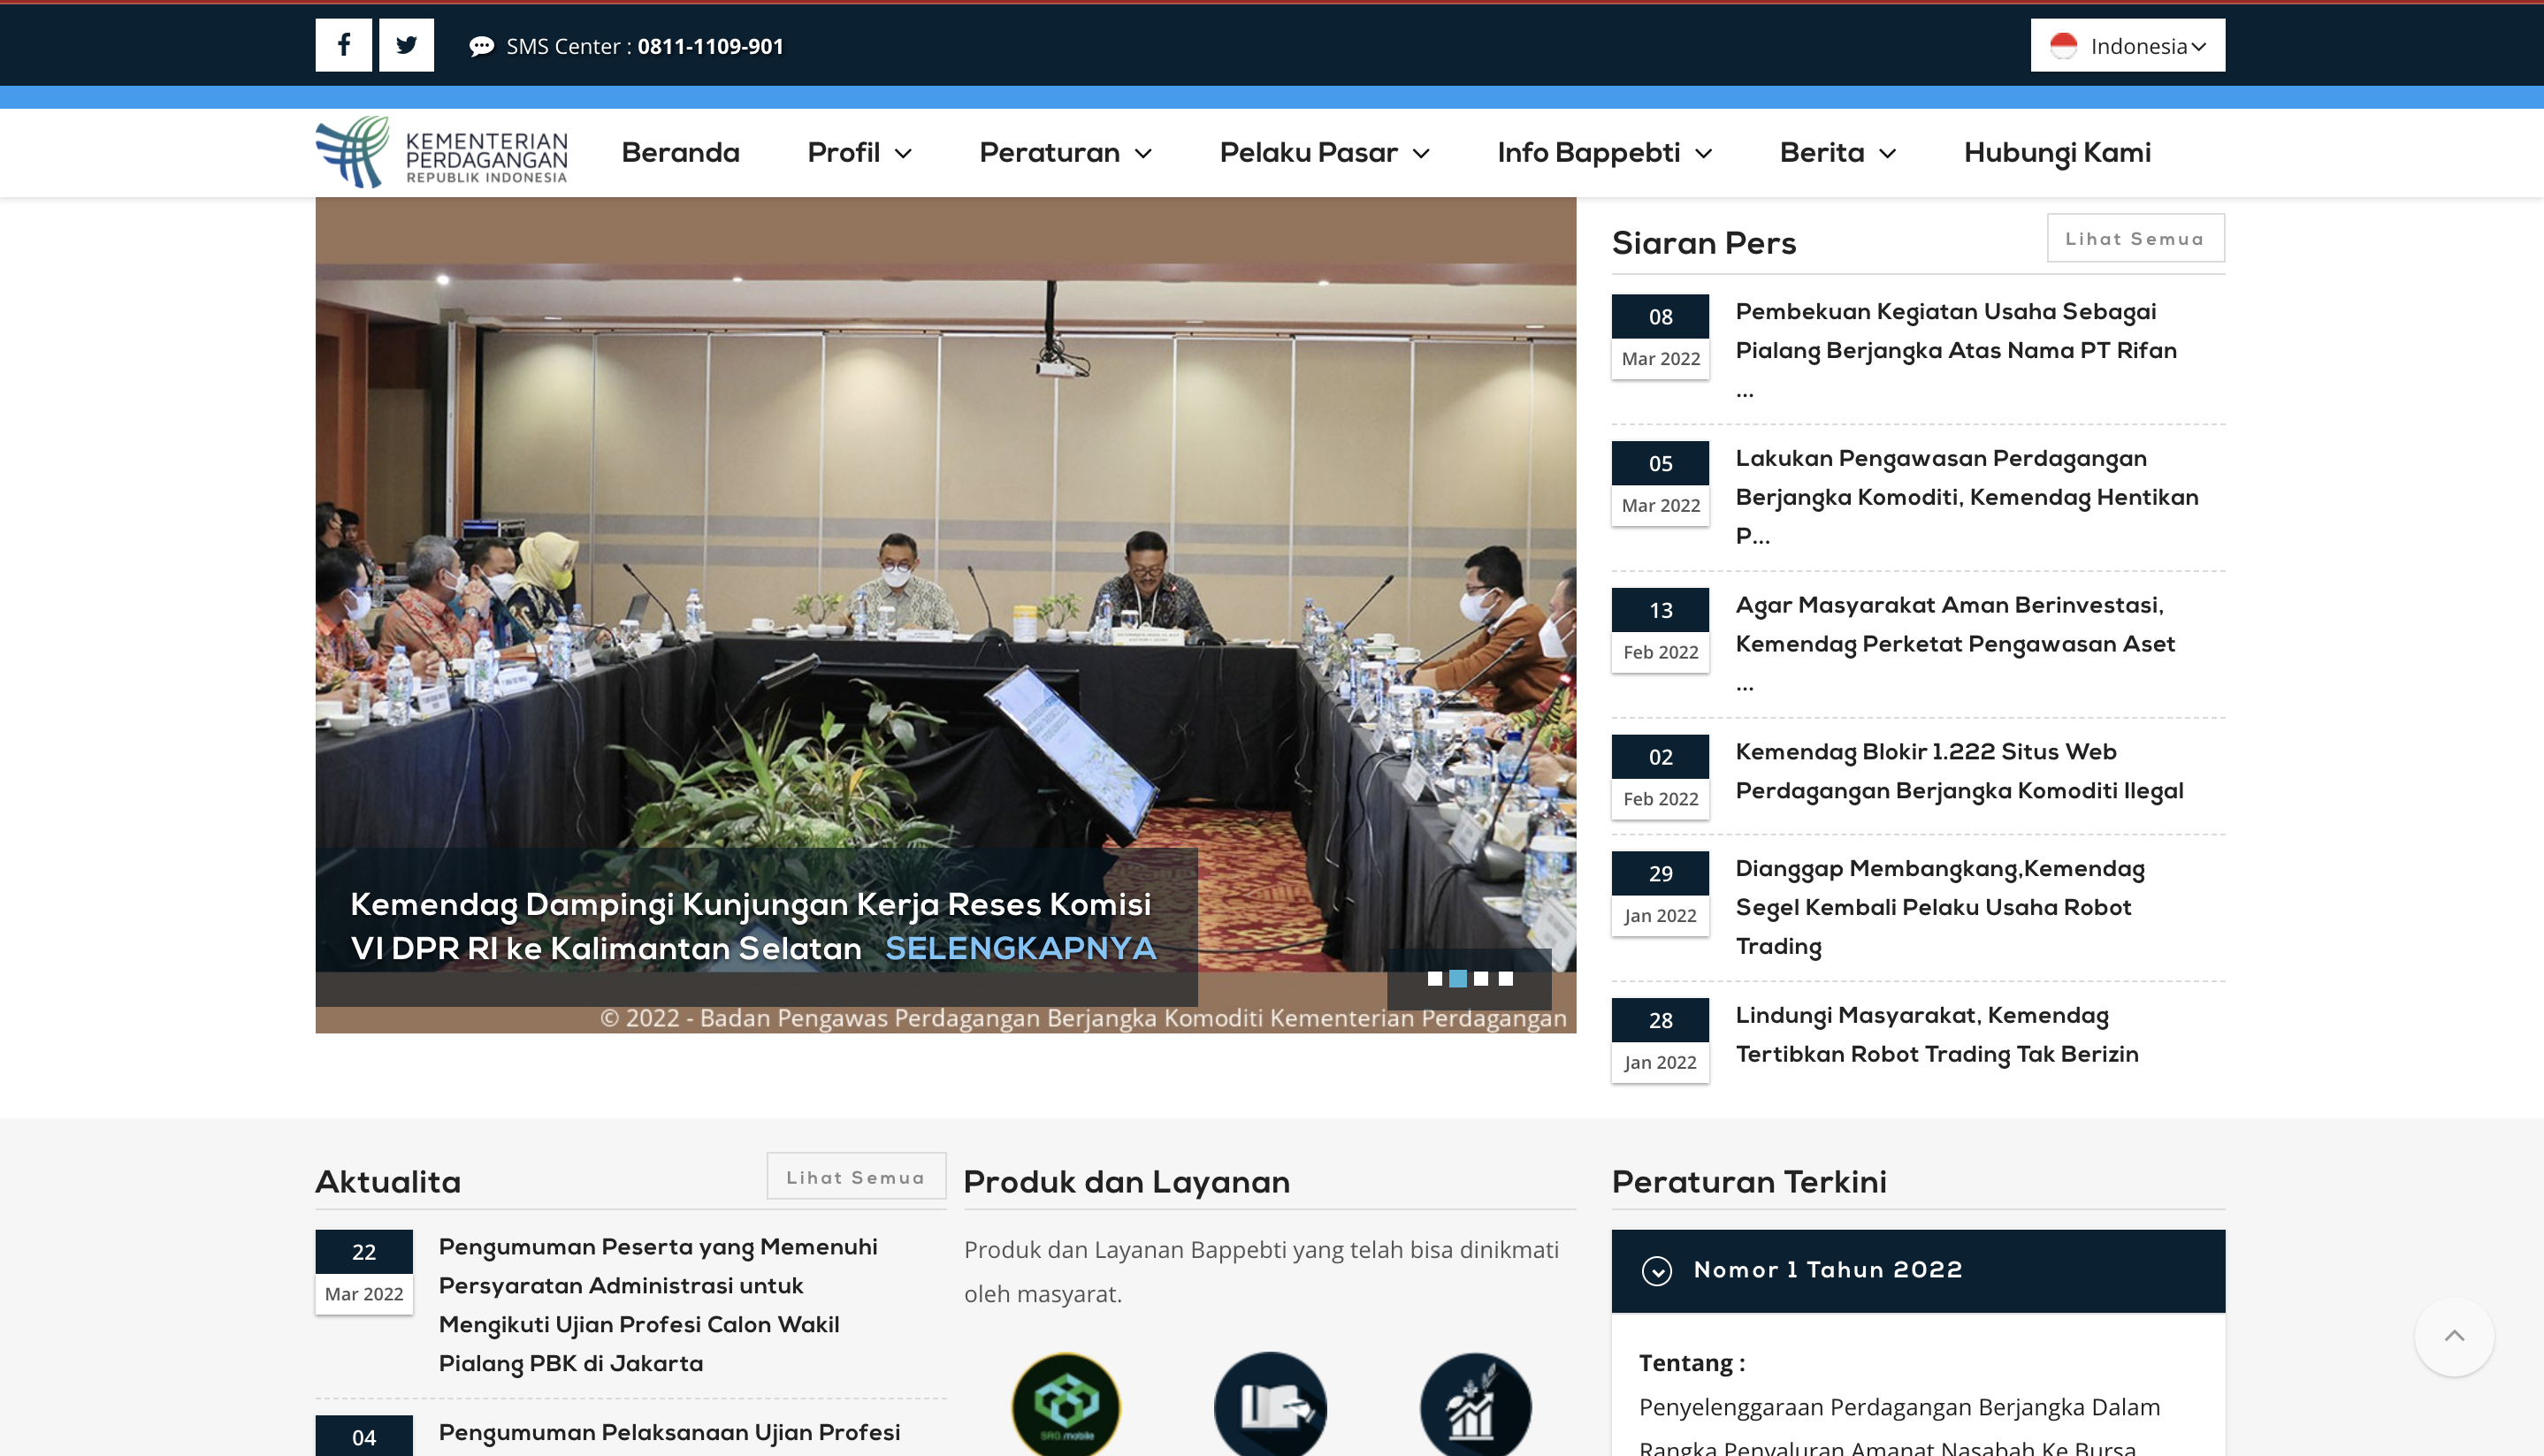Collapse the Nomor 1 Tahun 2022 circle icon

pos(1656,1270)
